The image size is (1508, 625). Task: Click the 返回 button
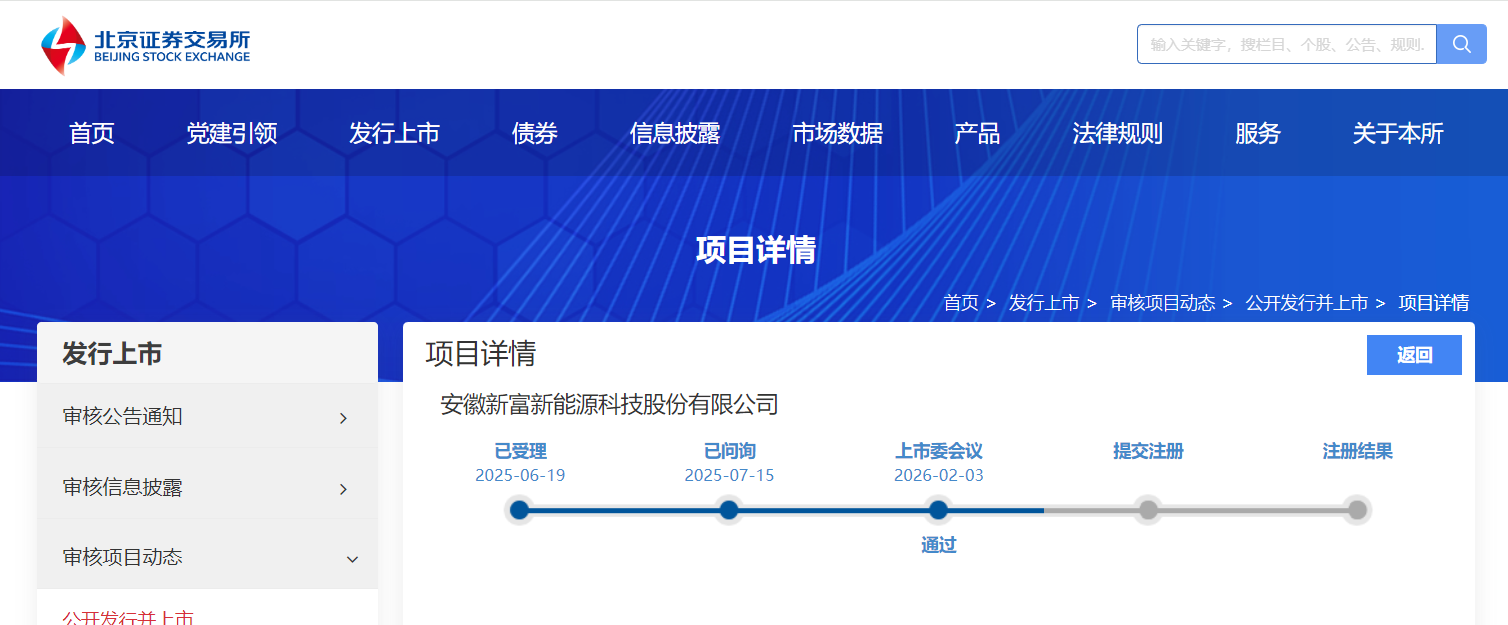click(1414, 355)
